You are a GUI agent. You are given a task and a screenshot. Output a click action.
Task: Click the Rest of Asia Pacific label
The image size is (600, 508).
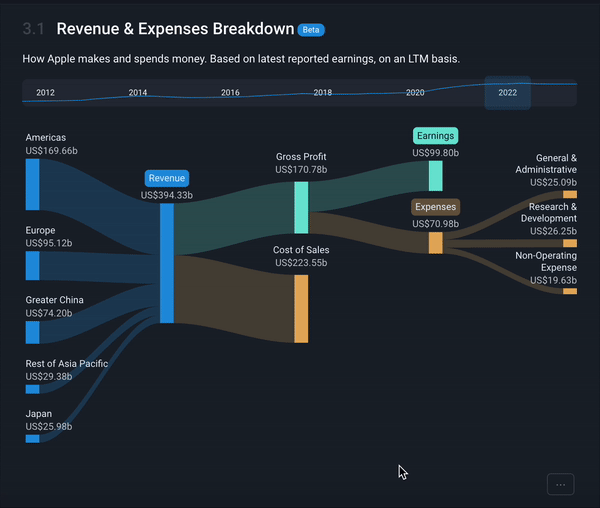(x=67, y=363)
